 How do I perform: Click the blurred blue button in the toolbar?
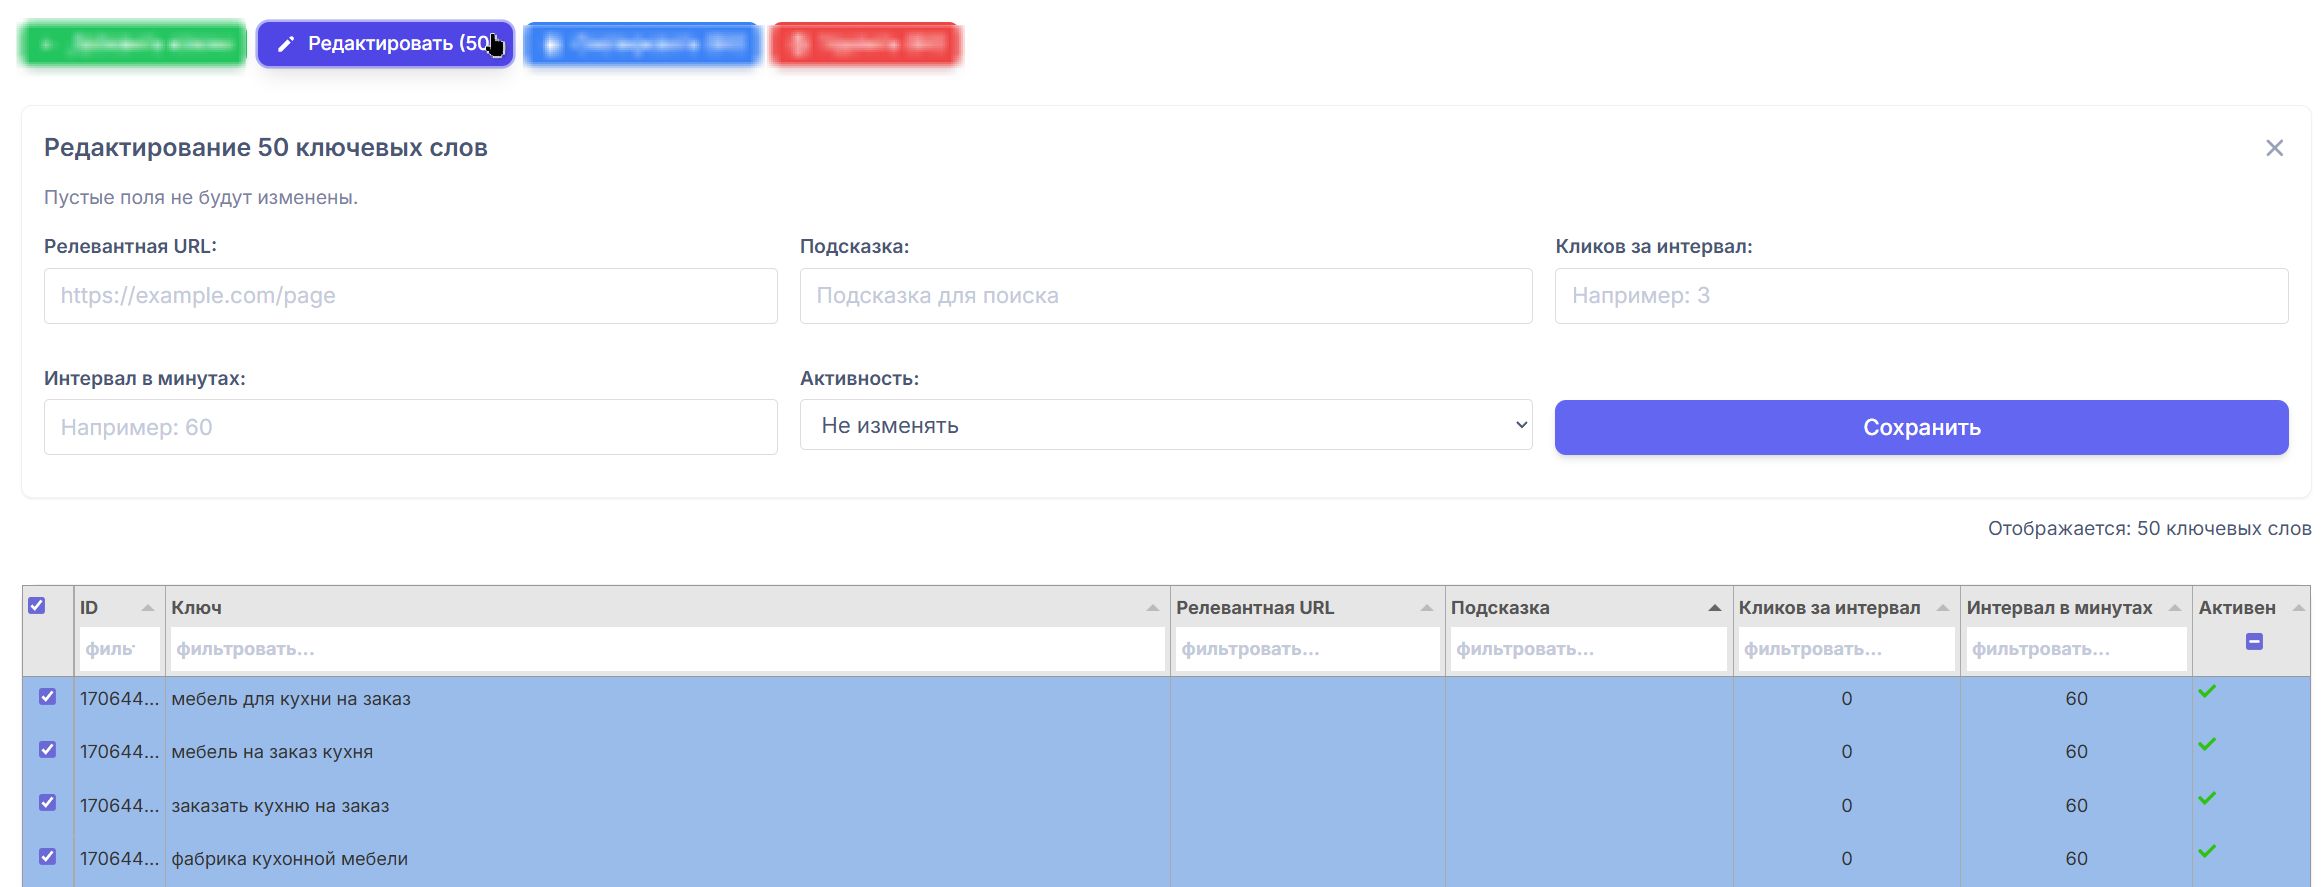click(x=642, y=44)
